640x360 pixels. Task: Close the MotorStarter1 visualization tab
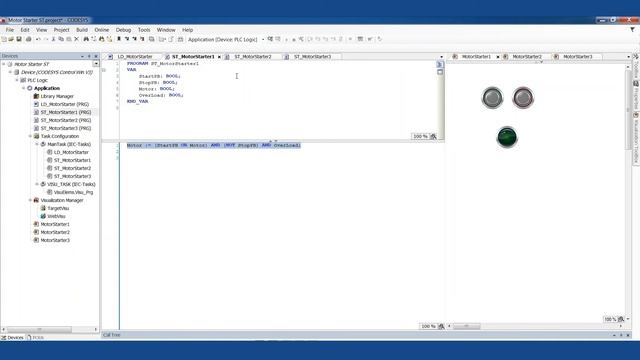[498, 57]
